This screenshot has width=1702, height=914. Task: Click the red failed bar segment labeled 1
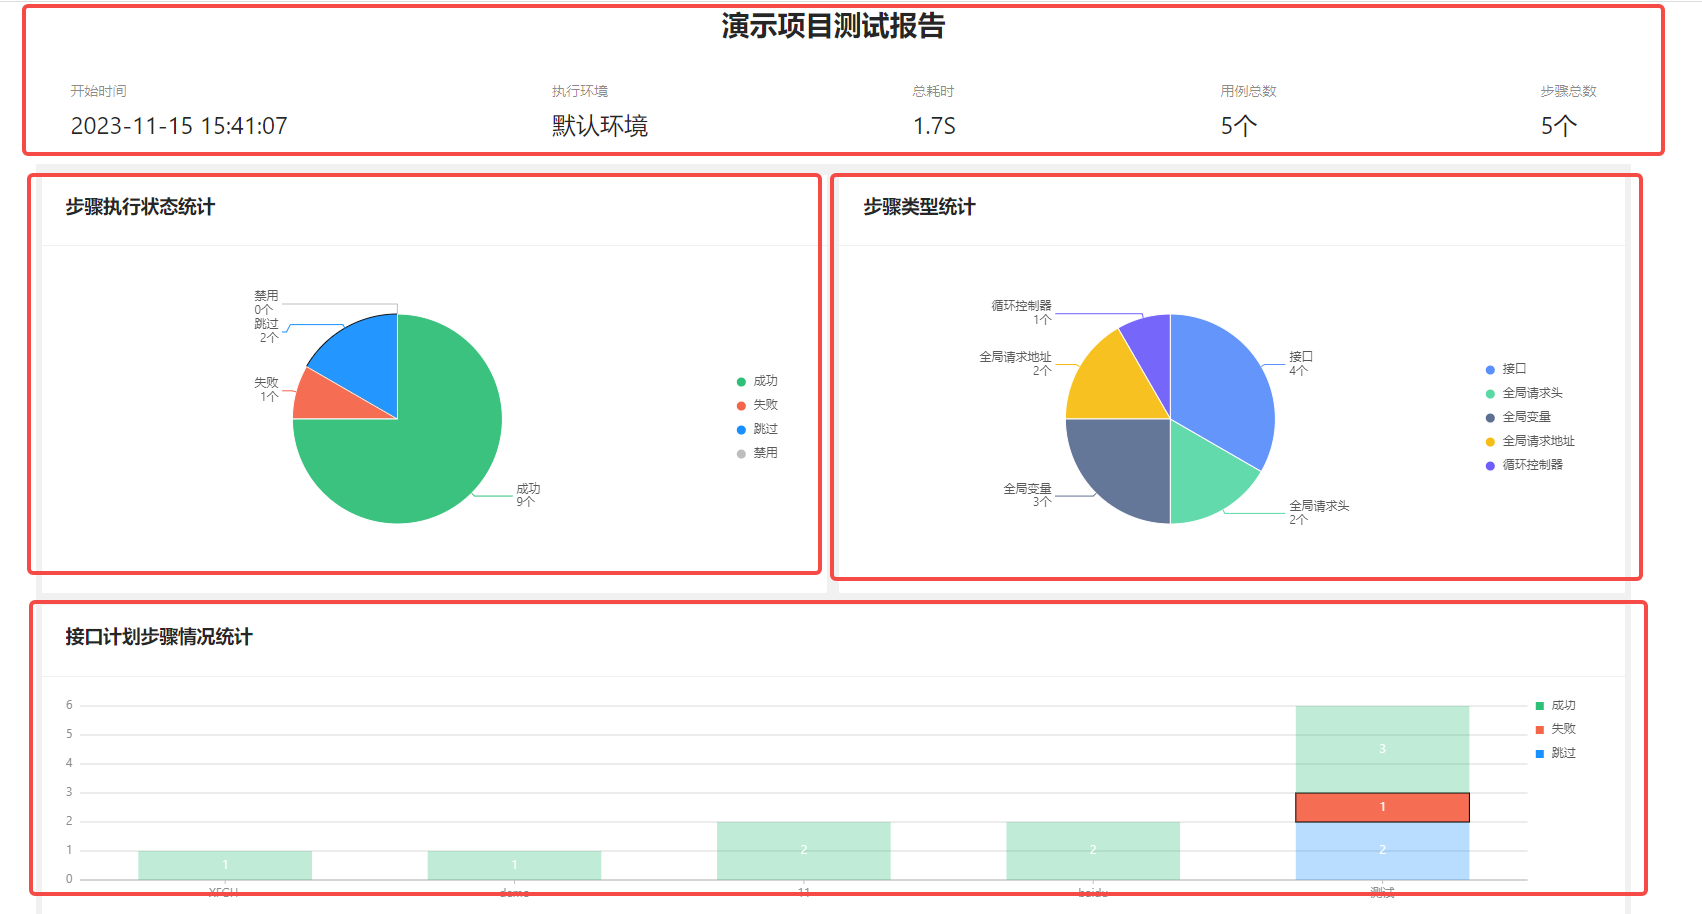click(1382, 807)
